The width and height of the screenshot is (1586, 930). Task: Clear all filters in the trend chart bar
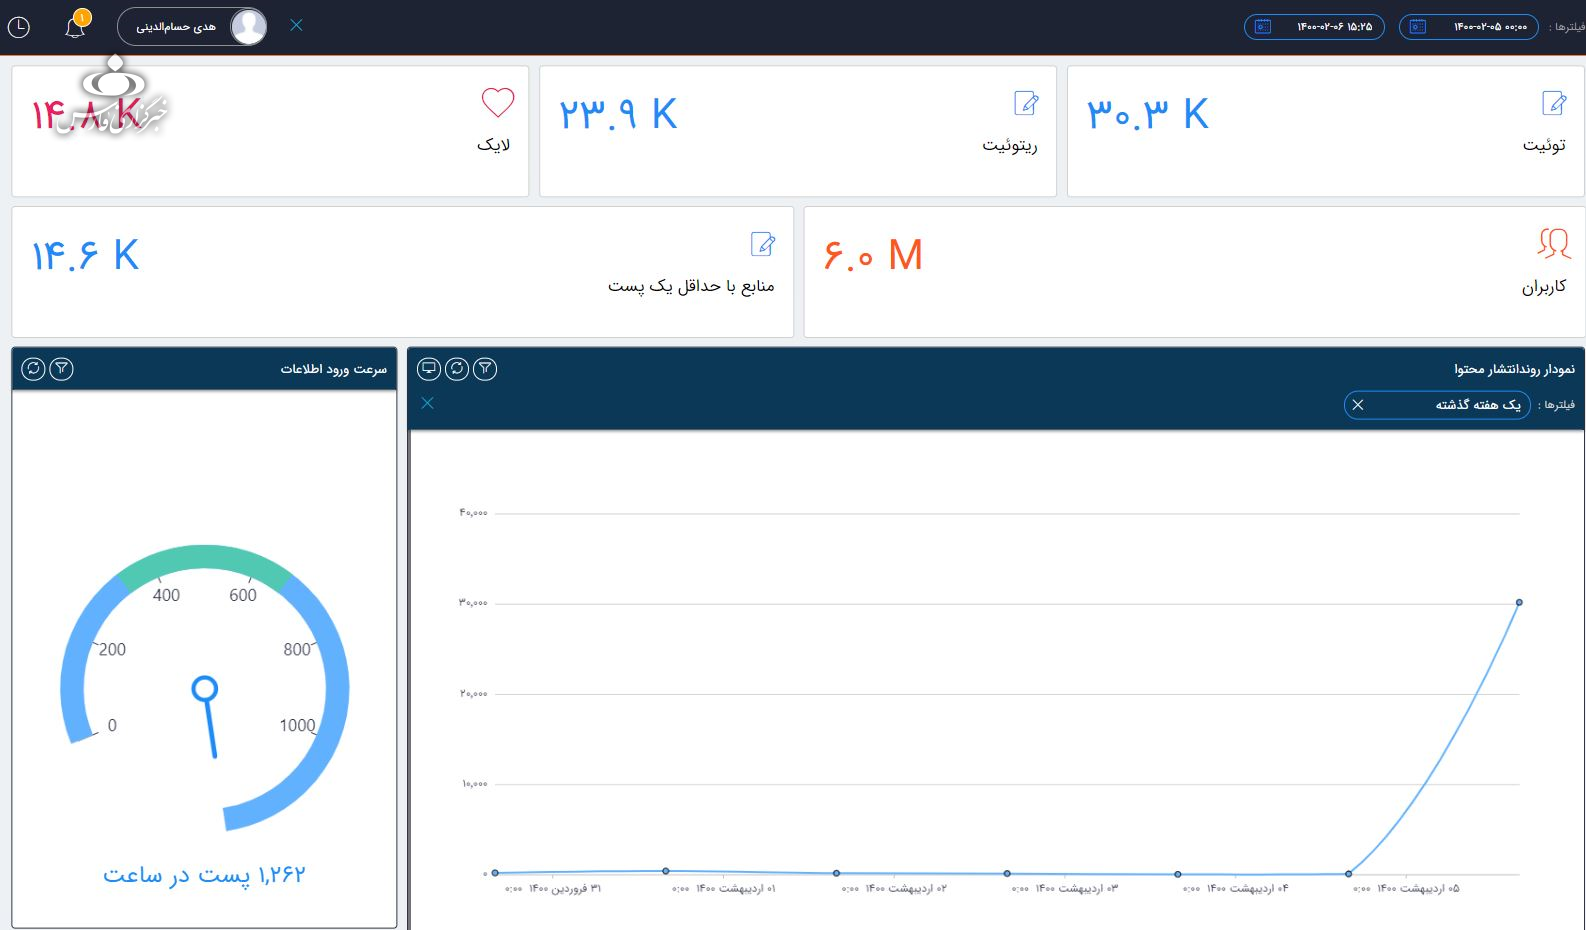[x=428, y=403]
